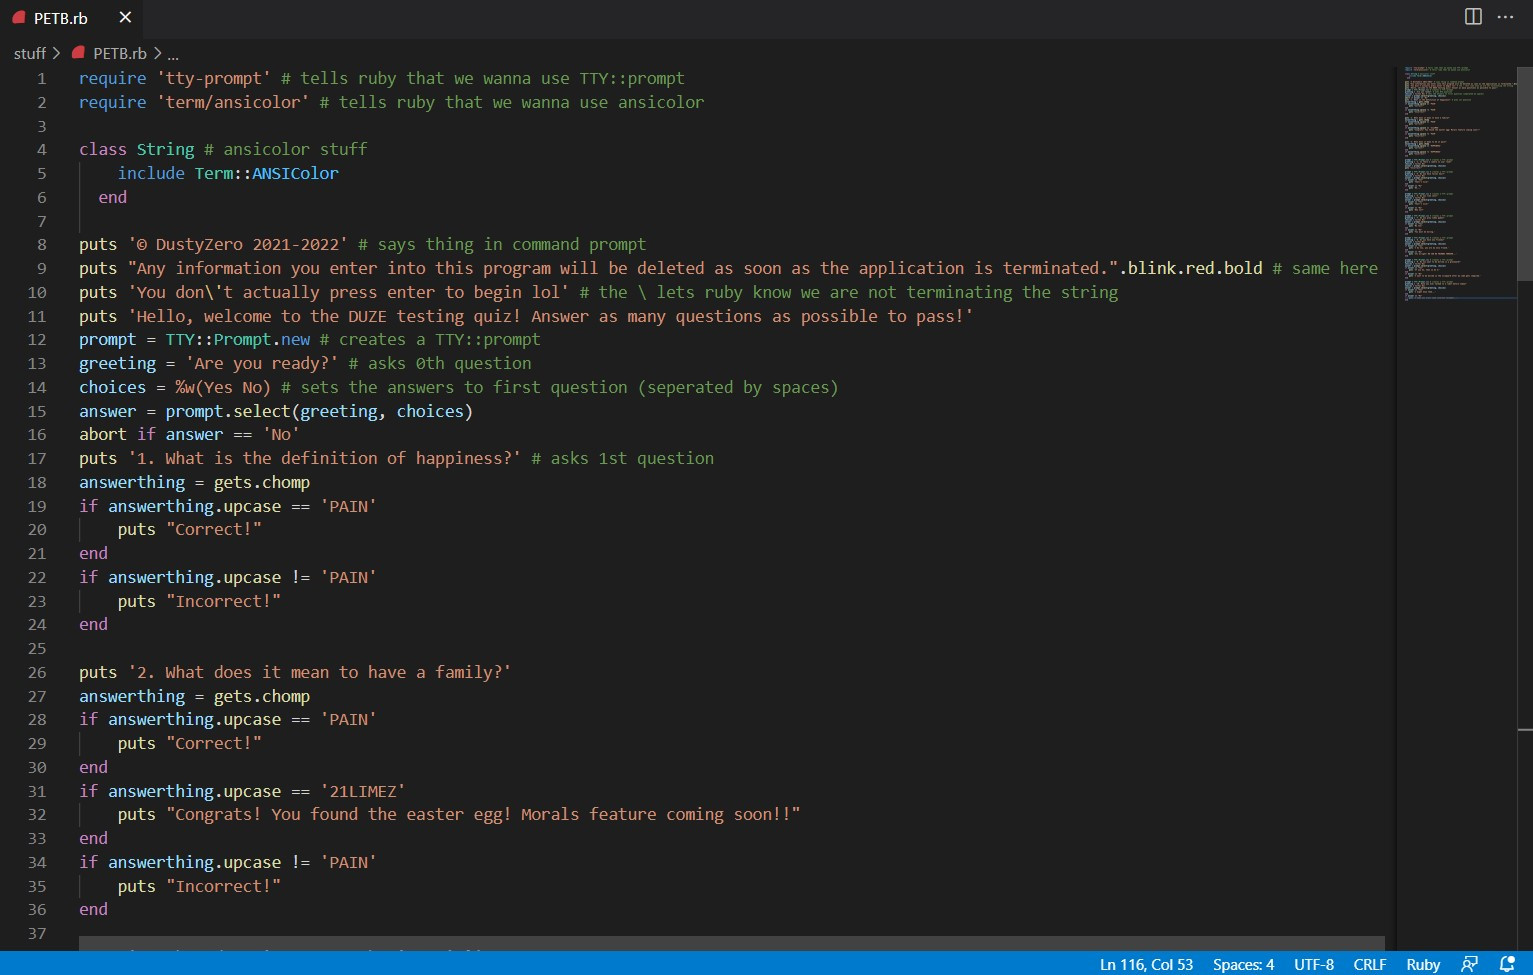Change the Ruby language mode
The width and height of the screenshot is (1533, 975).
(x=1422, y=964)
